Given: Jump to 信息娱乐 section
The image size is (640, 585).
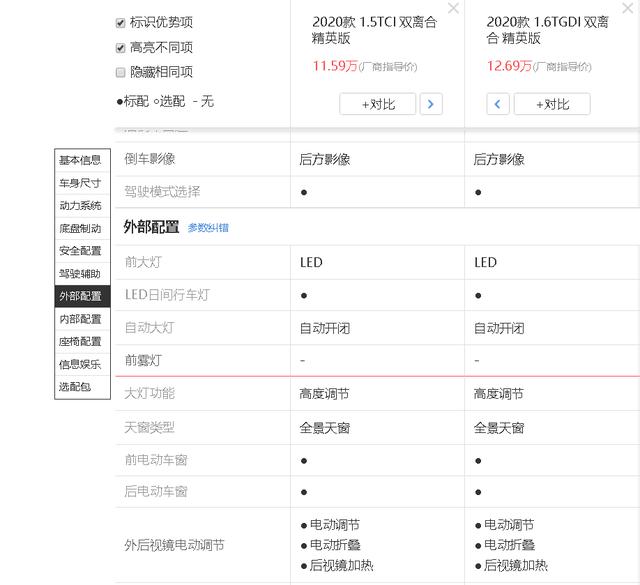Looking at the screenshot, I should point(82,364).
